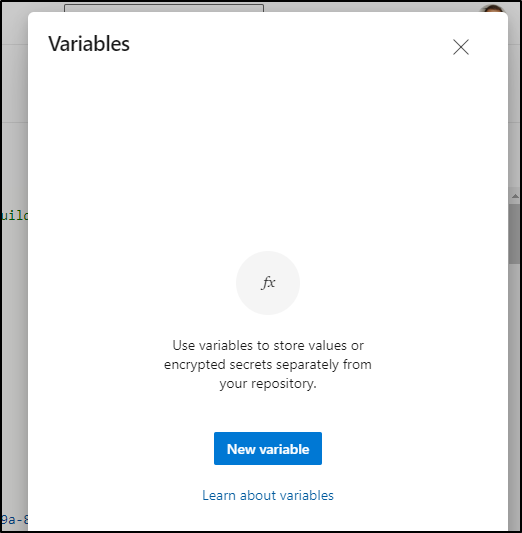Close the Variables panel with the X
522x533 pixels.
coord(461,47)
